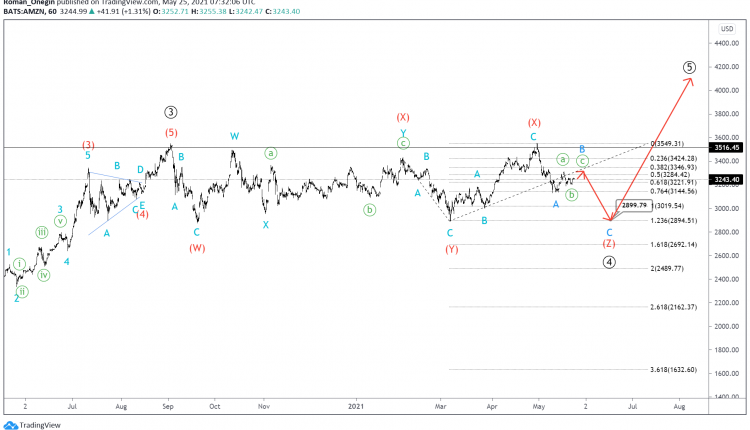Click the BATS:AMZN symbol title
The image size is (750, 430).
click(23, 11)
